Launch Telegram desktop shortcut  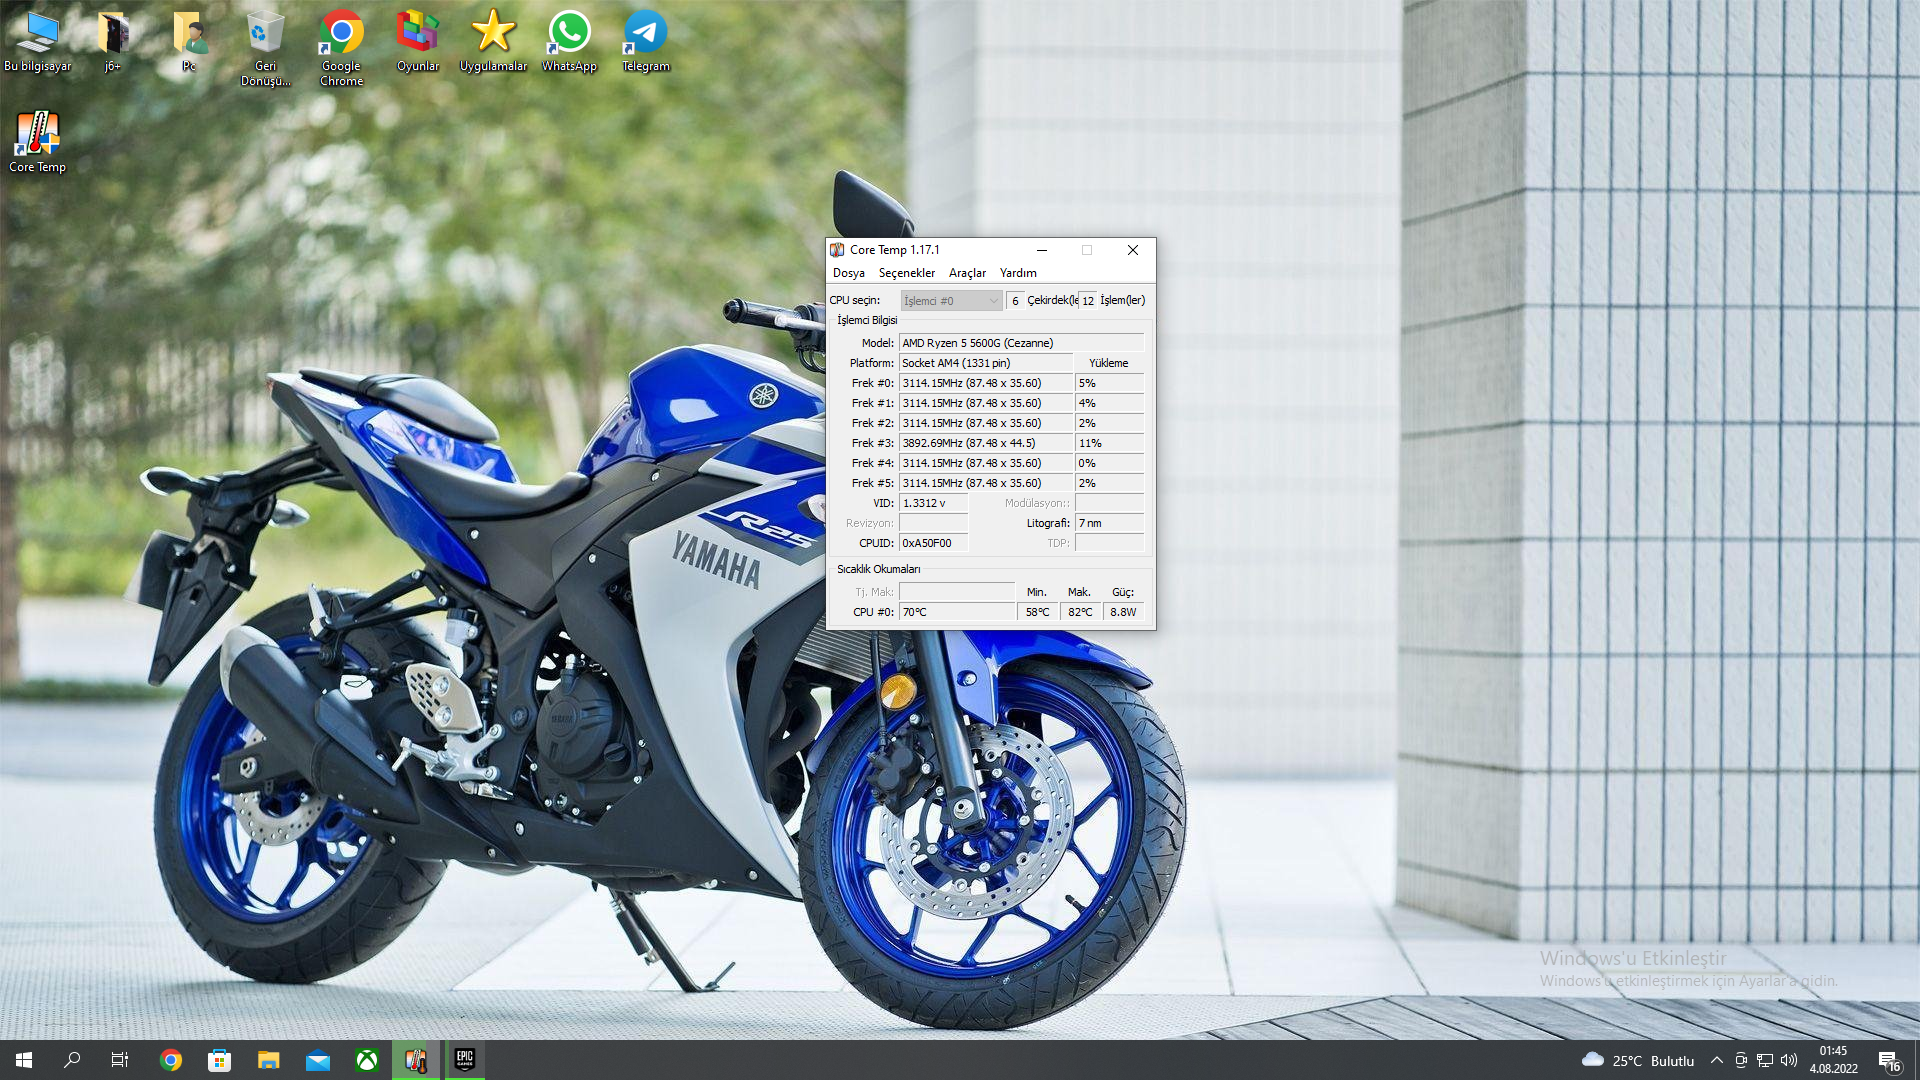646,42
